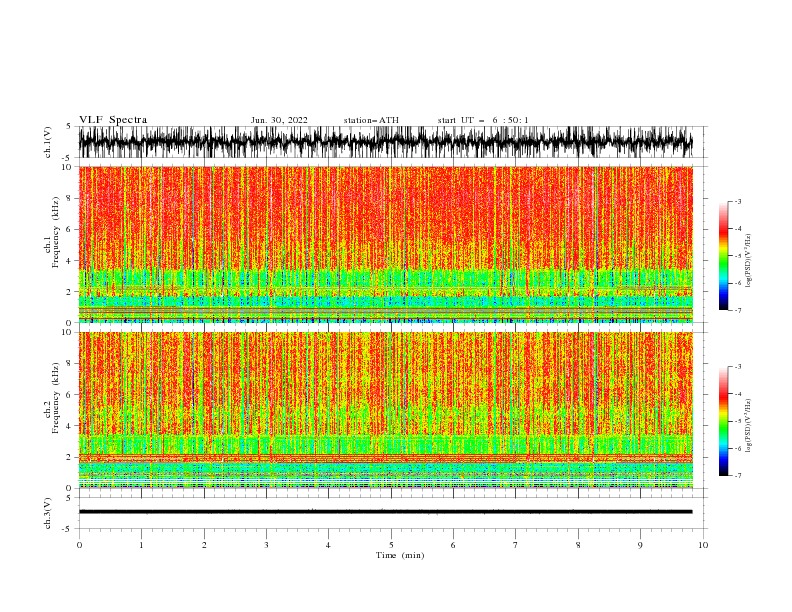This screenshot has height=612, width=792.
Task: Click the "VLF Spectra" plot title
Action: pos(113,120)
